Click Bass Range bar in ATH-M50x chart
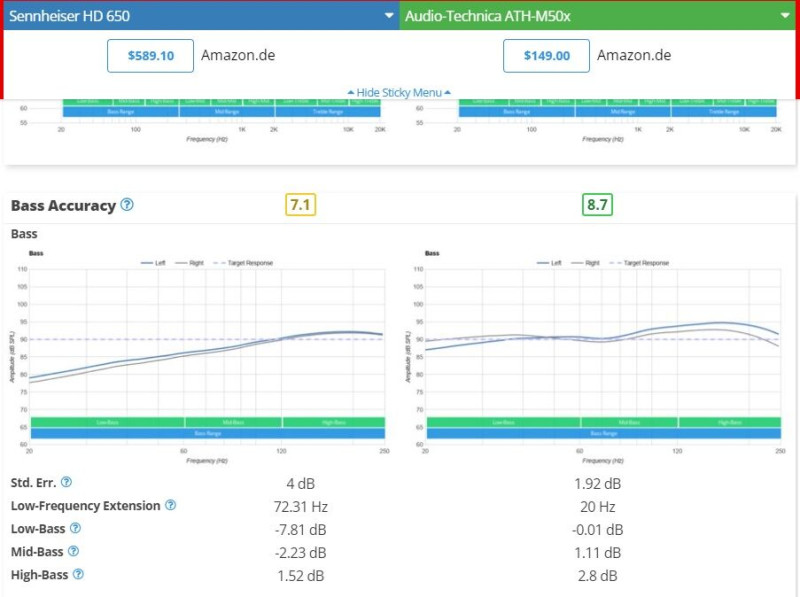The width and height of the screenshot is (800, 597). 604,433
